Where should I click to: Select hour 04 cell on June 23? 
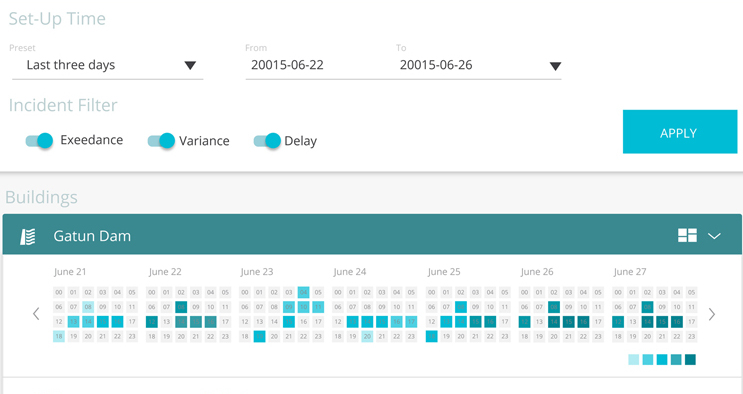pyautogui.click(x=303, y=292)
